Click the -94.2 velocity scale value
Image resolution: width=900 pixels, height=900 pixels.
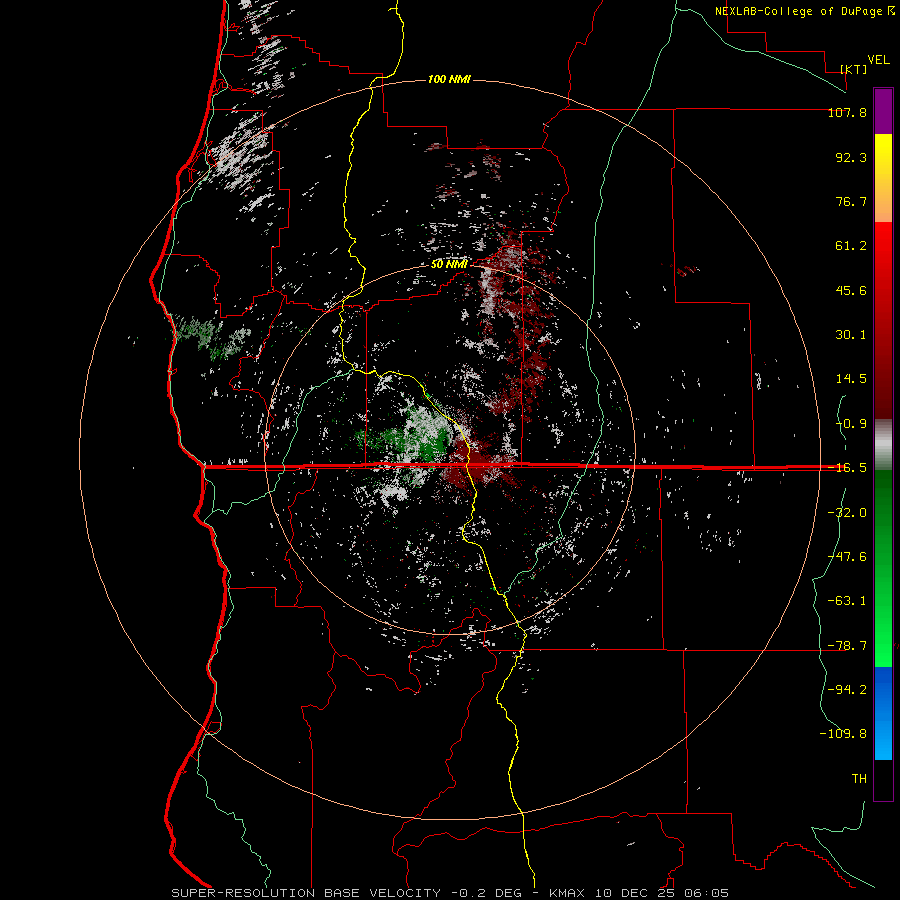(x=847, y=690)
